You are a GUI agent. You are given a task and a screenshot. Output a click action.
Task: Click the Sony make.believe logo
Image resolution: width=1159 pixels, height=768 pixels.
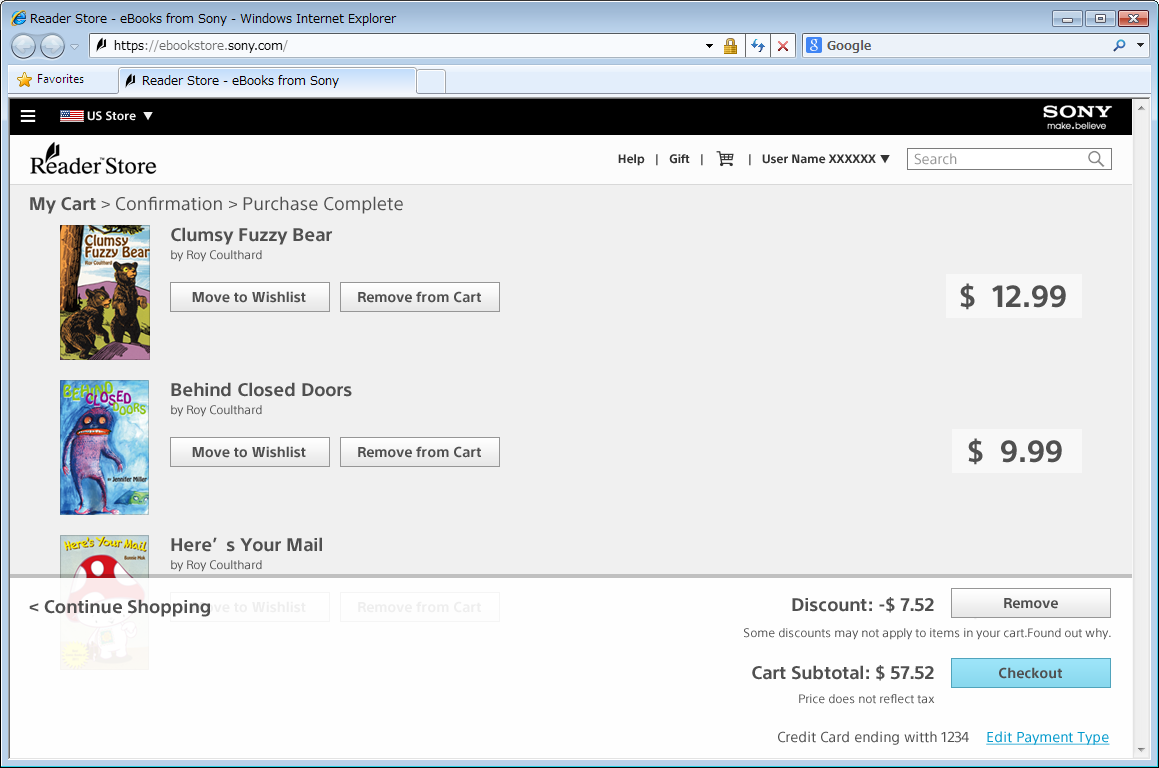1077,117
